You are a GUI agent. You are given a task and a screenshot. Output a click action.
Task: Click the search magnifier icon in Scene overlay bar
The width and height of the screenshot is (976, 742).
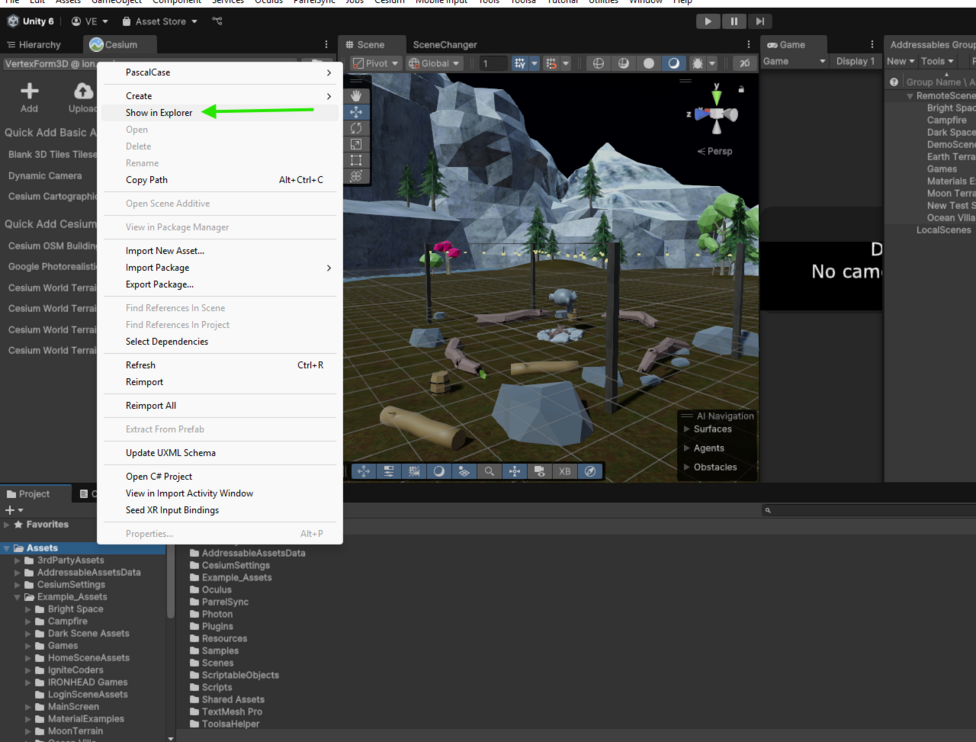[x=489, y=471]
